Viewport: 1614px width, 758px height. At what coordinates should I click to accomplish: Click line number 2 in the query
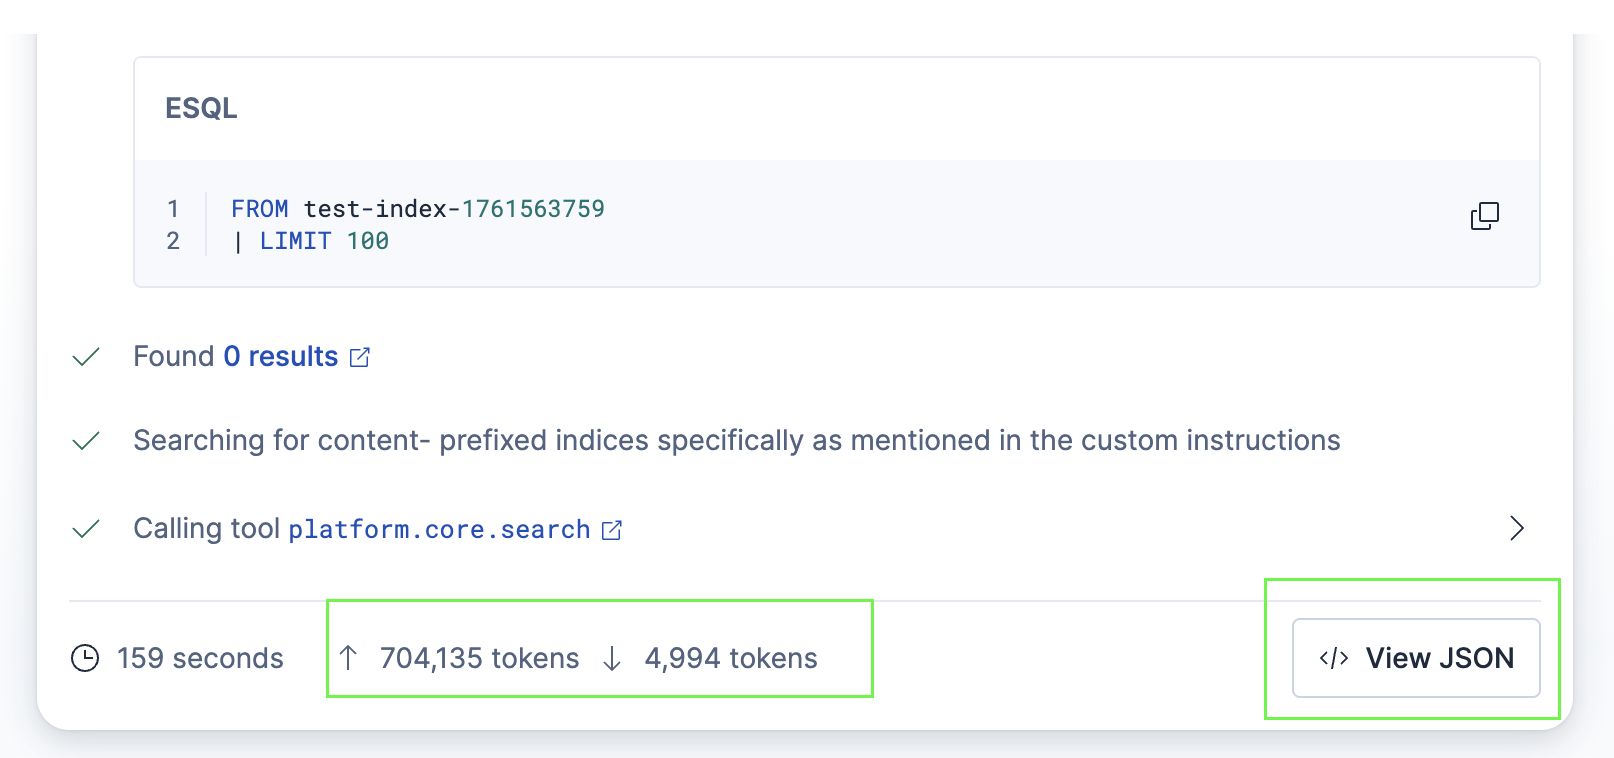coord(172,241)
